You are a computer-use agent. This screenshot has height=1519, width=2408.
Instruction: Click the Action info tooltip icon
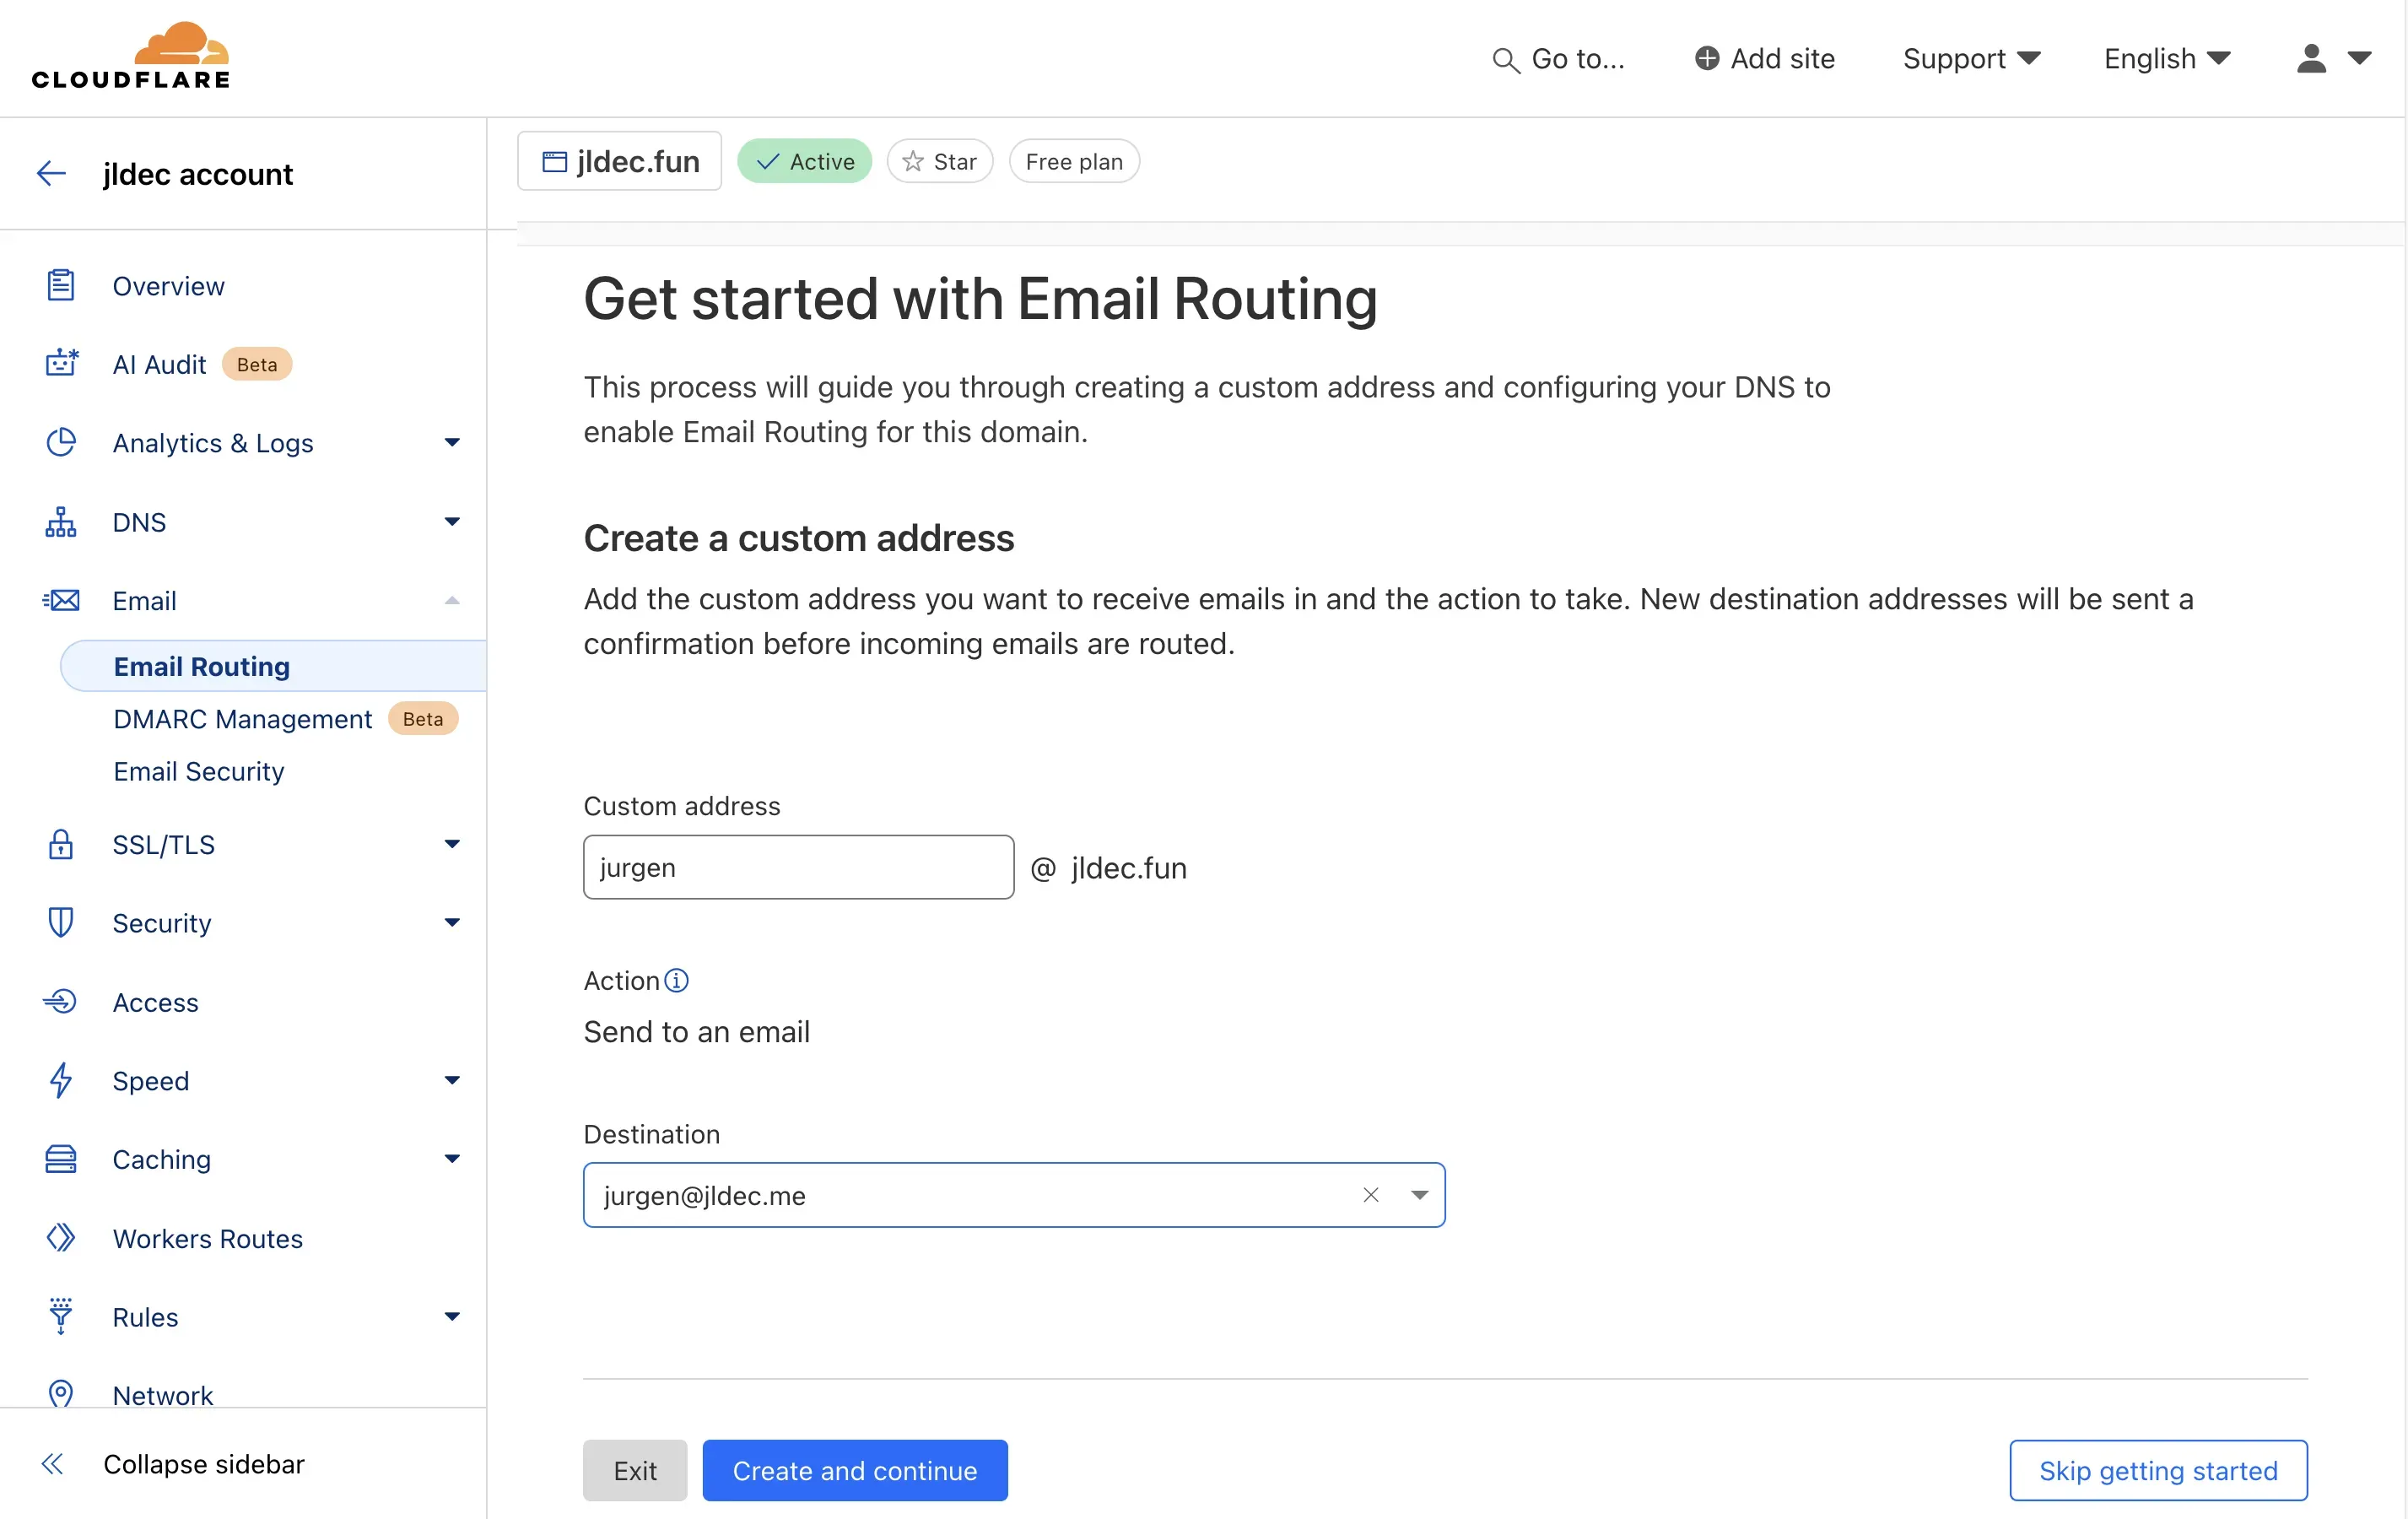pyautogui.click(x=676, y=981)
